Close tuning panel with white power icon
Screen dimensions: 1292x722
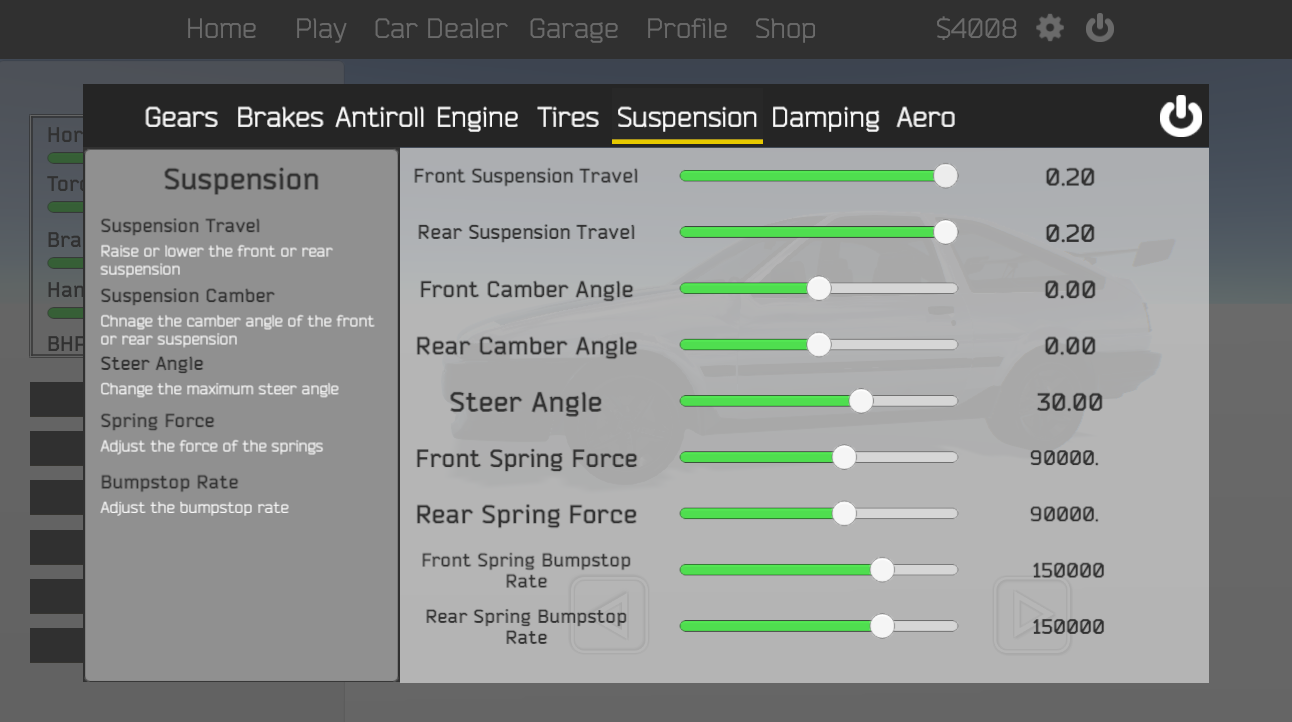click(1181, 116)
